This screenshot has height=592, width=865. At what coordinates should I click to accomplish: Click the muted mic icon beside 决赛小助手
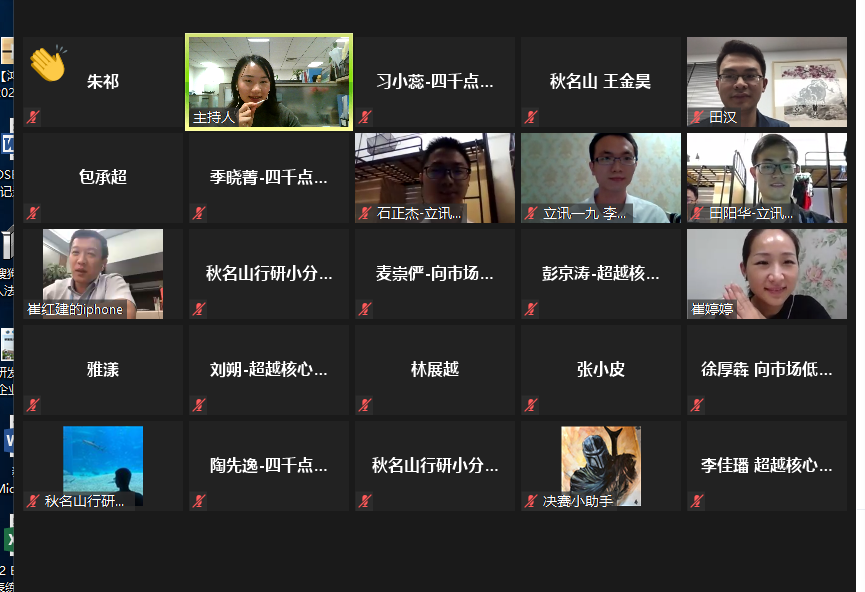pyautogui.click(x=531, y=501)
